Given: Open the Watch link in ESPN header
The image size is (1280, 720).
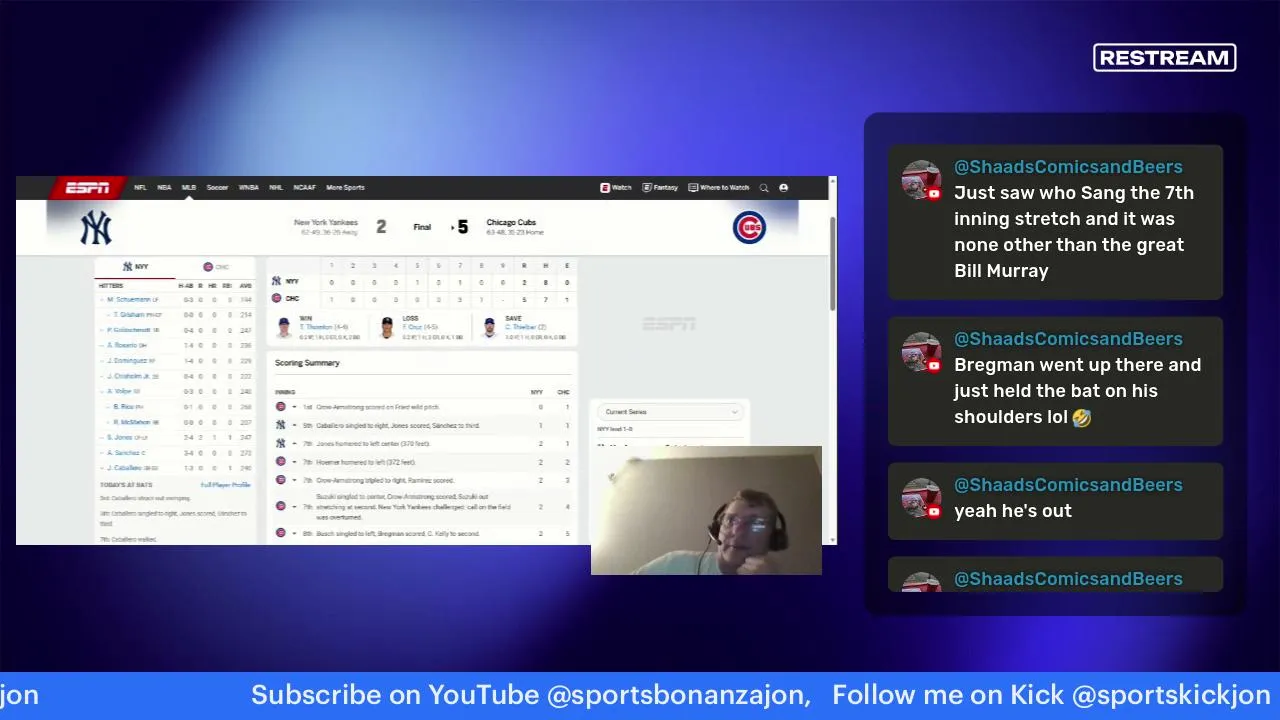Looking at the screenshot, I should click(x=616, y=188).
